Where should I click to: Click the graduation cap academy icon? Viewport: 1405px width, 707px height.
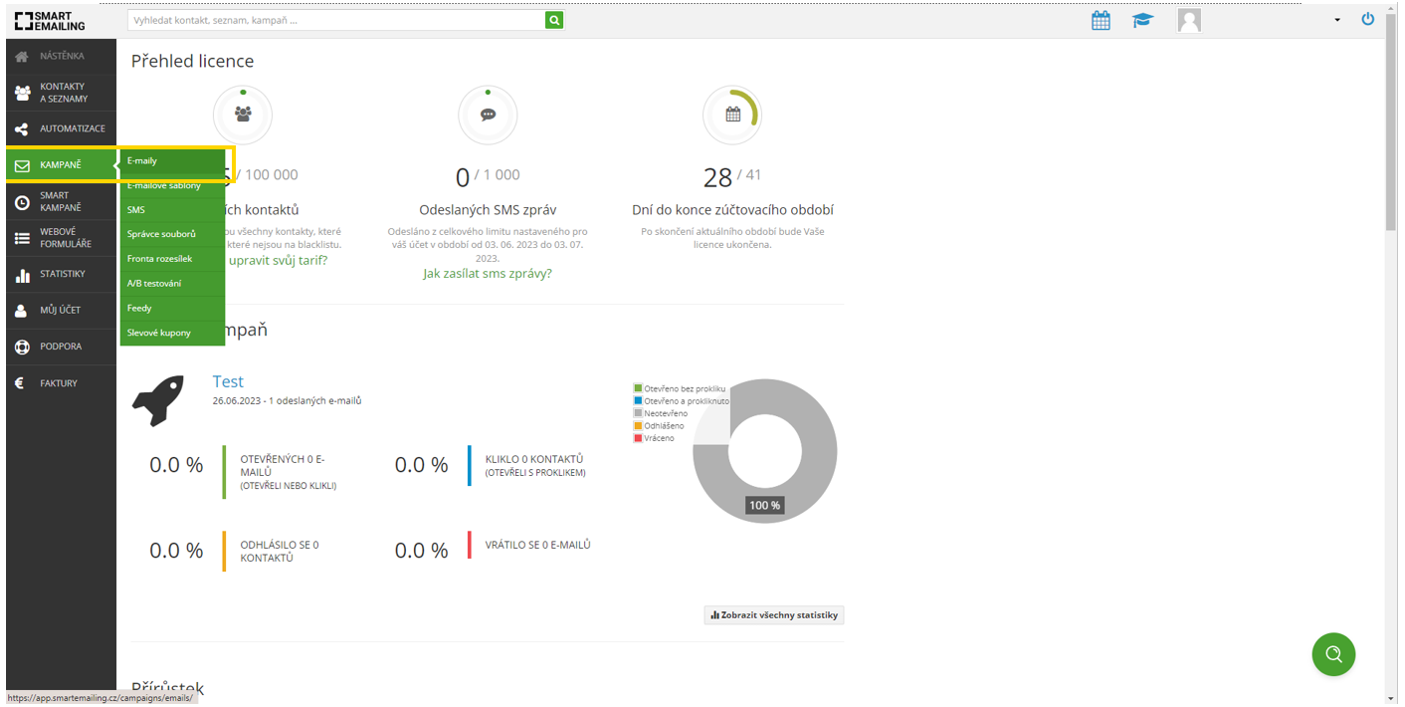click(x=1142, y=20)
